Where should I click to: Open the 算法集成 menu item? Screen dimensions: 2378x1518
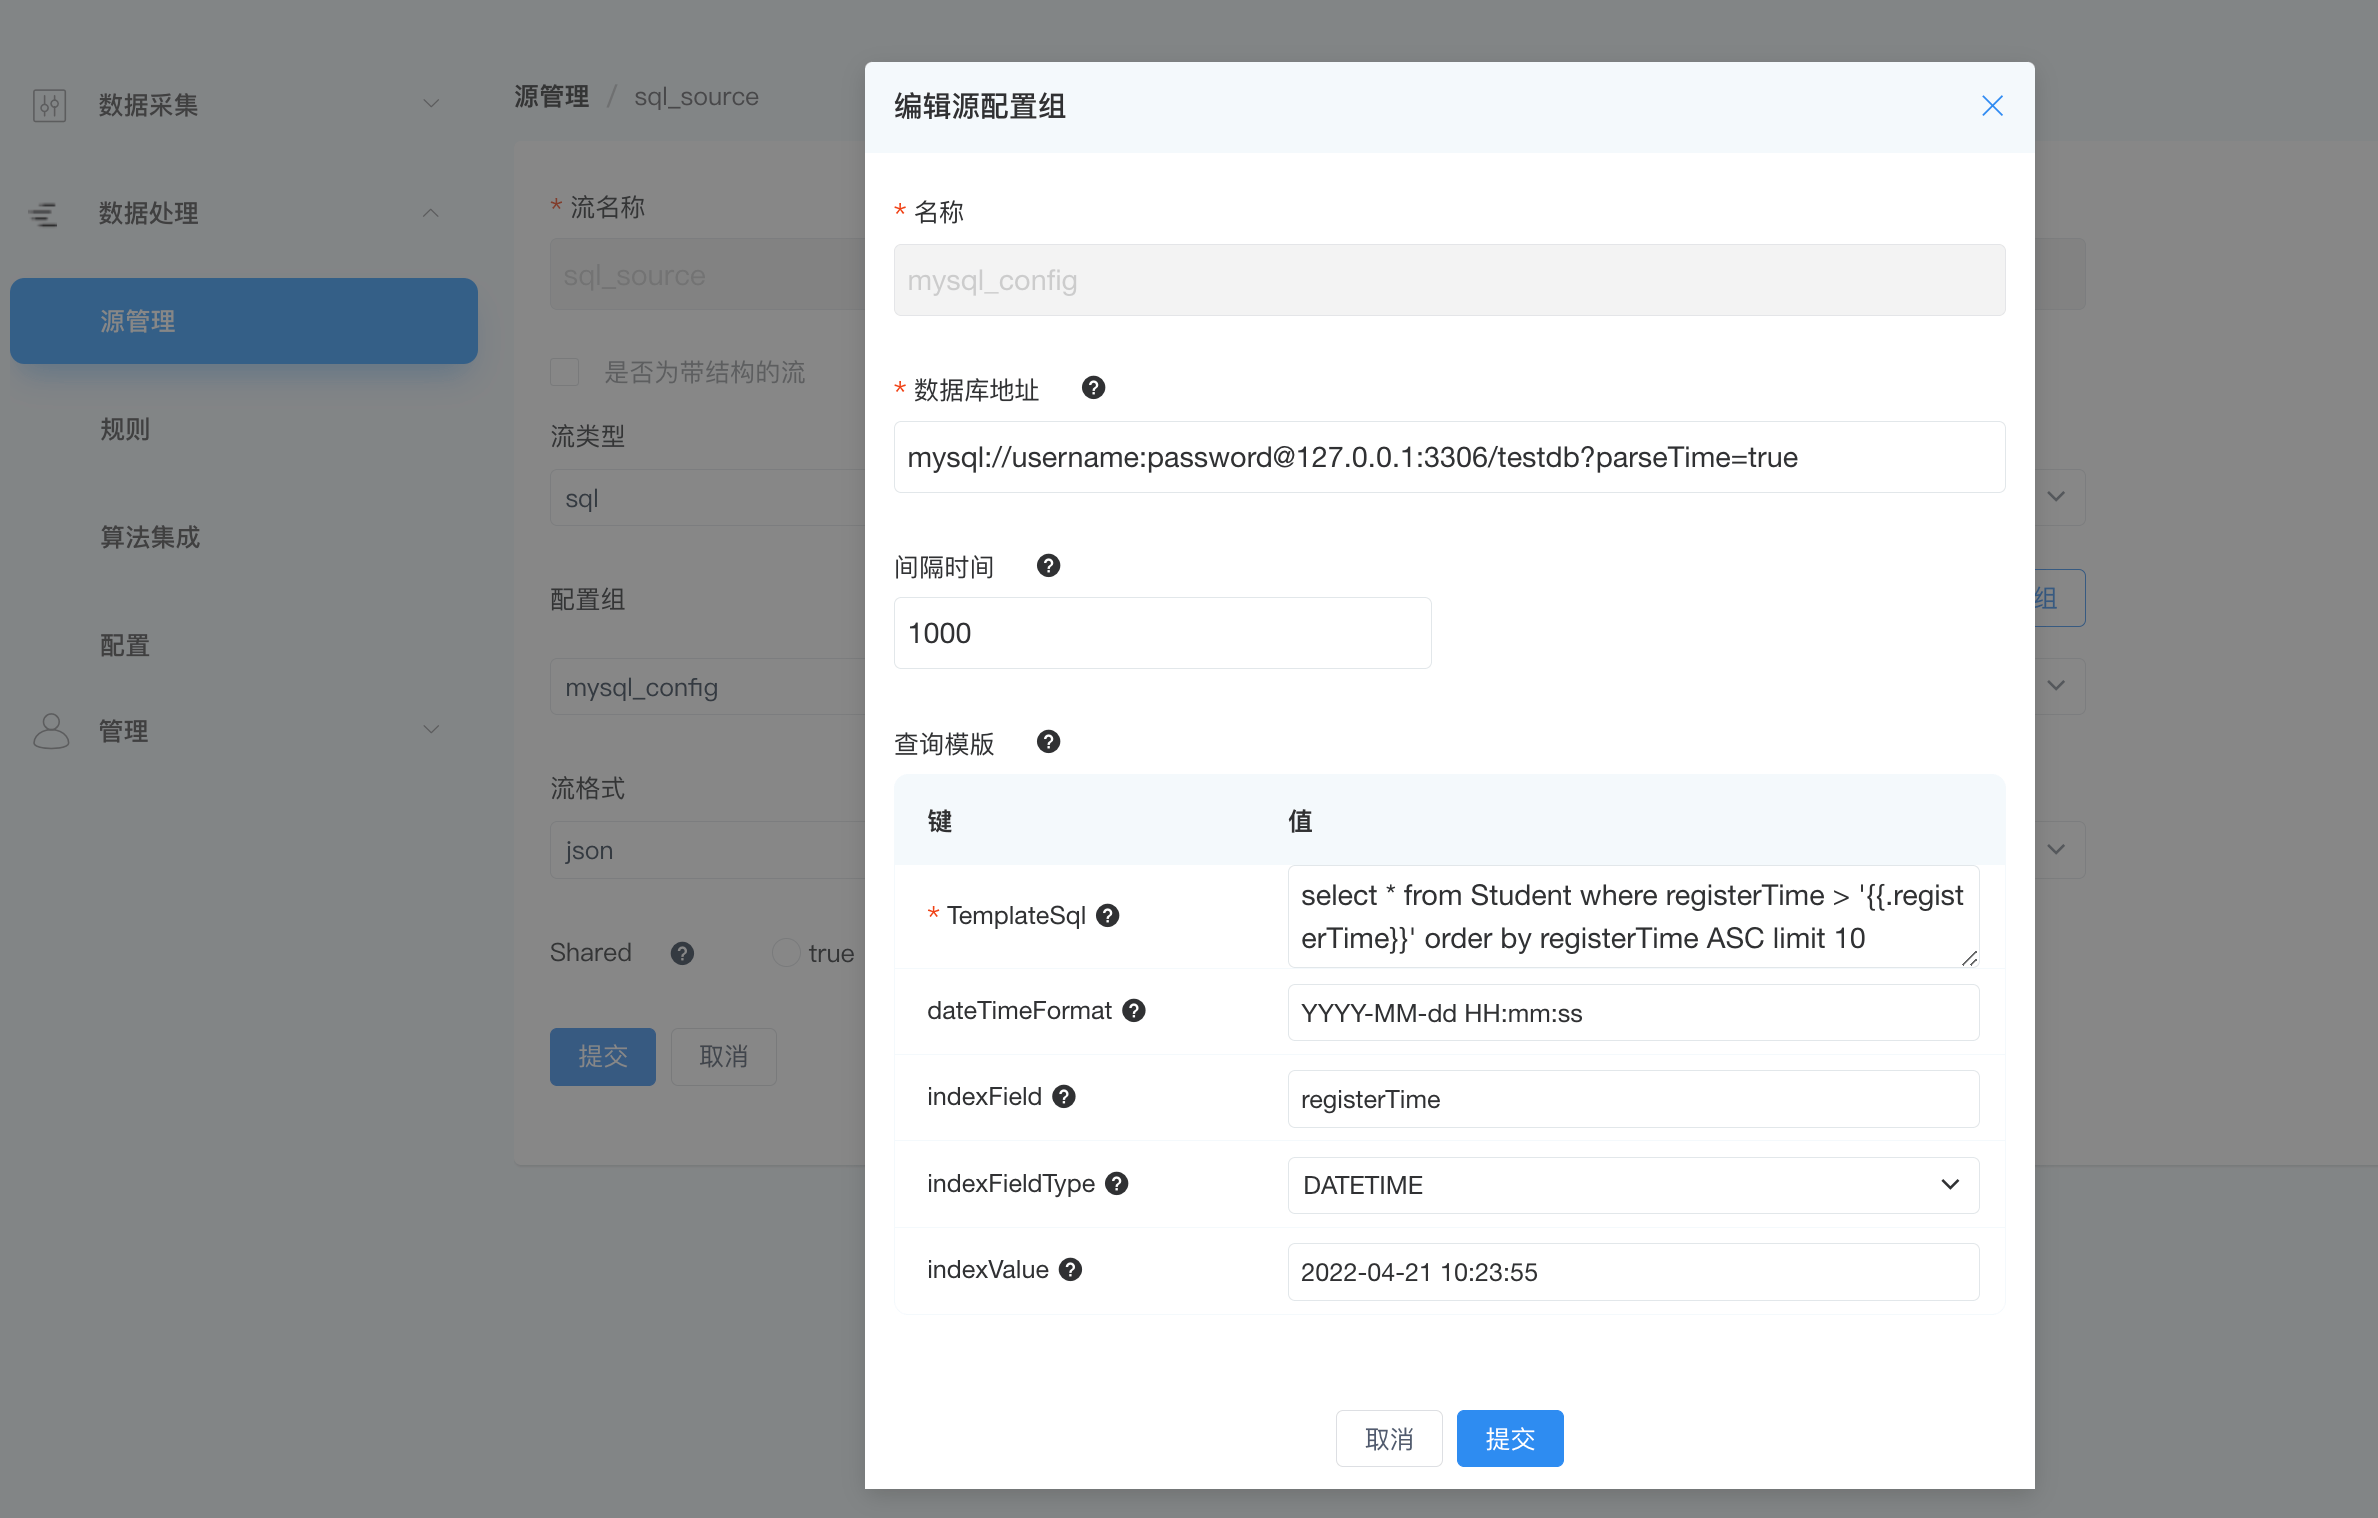(x=150, y=537)
